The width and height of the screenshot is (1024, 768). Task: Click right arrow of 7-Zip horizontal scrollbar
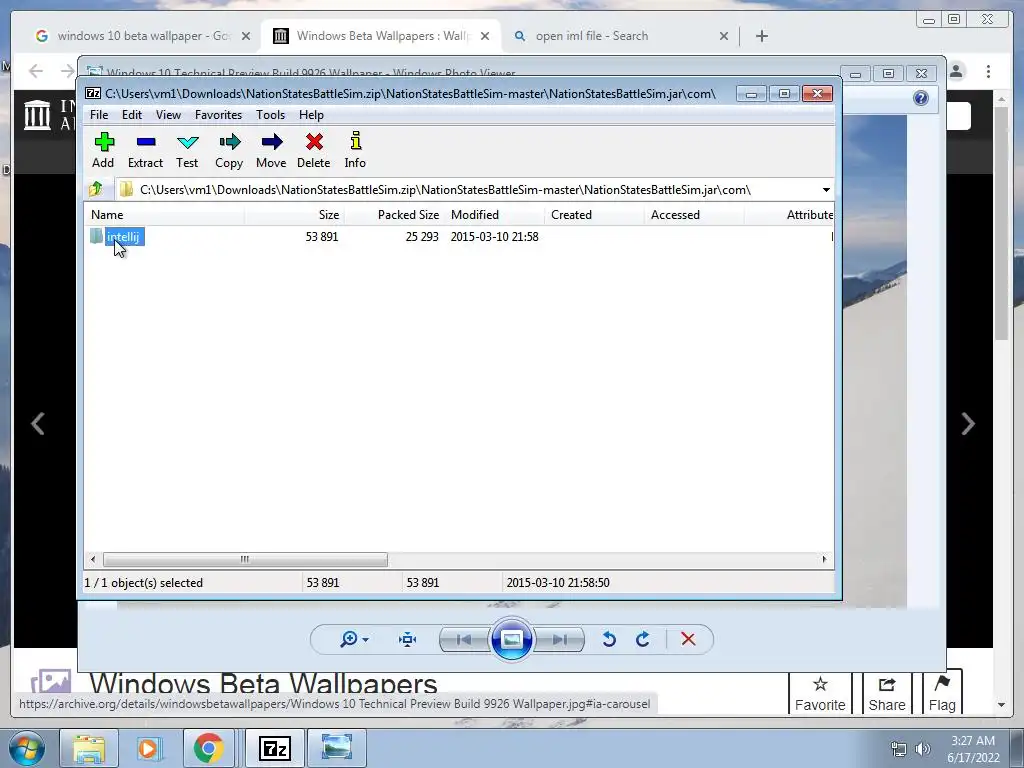click(824, 559)
